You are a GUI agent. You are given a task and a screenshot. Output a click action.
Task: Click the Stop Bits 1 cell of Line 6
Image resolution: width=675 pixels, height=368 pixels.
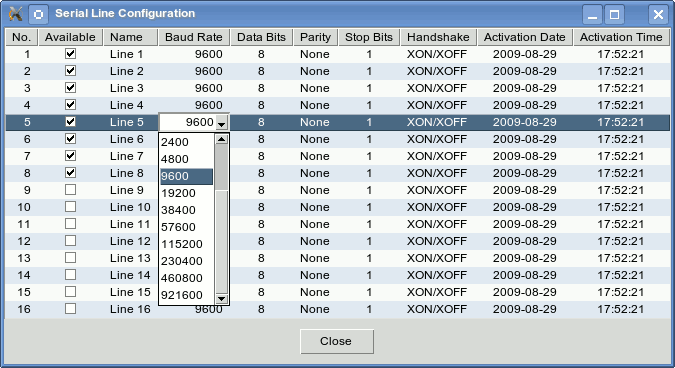click(x=369, y=139)
